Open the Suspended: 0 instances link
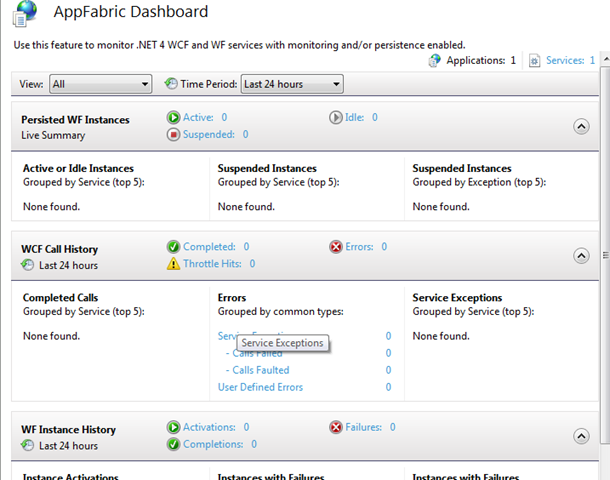The width and height of the screenshot is (610, 480). click(216, 134)
